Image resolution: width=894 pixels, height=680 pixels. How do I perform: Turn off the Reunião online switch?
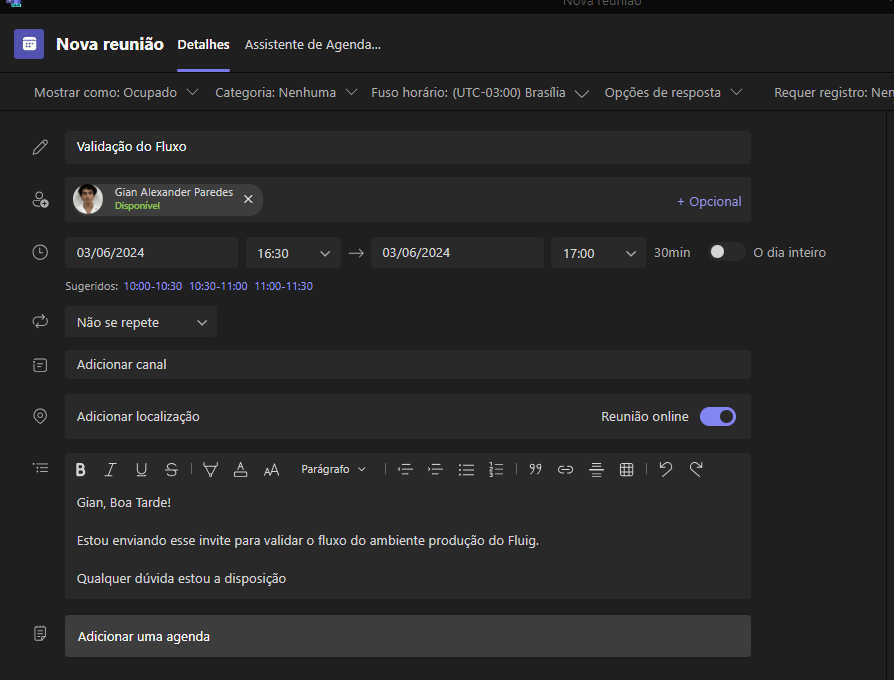tap(718, 417)
